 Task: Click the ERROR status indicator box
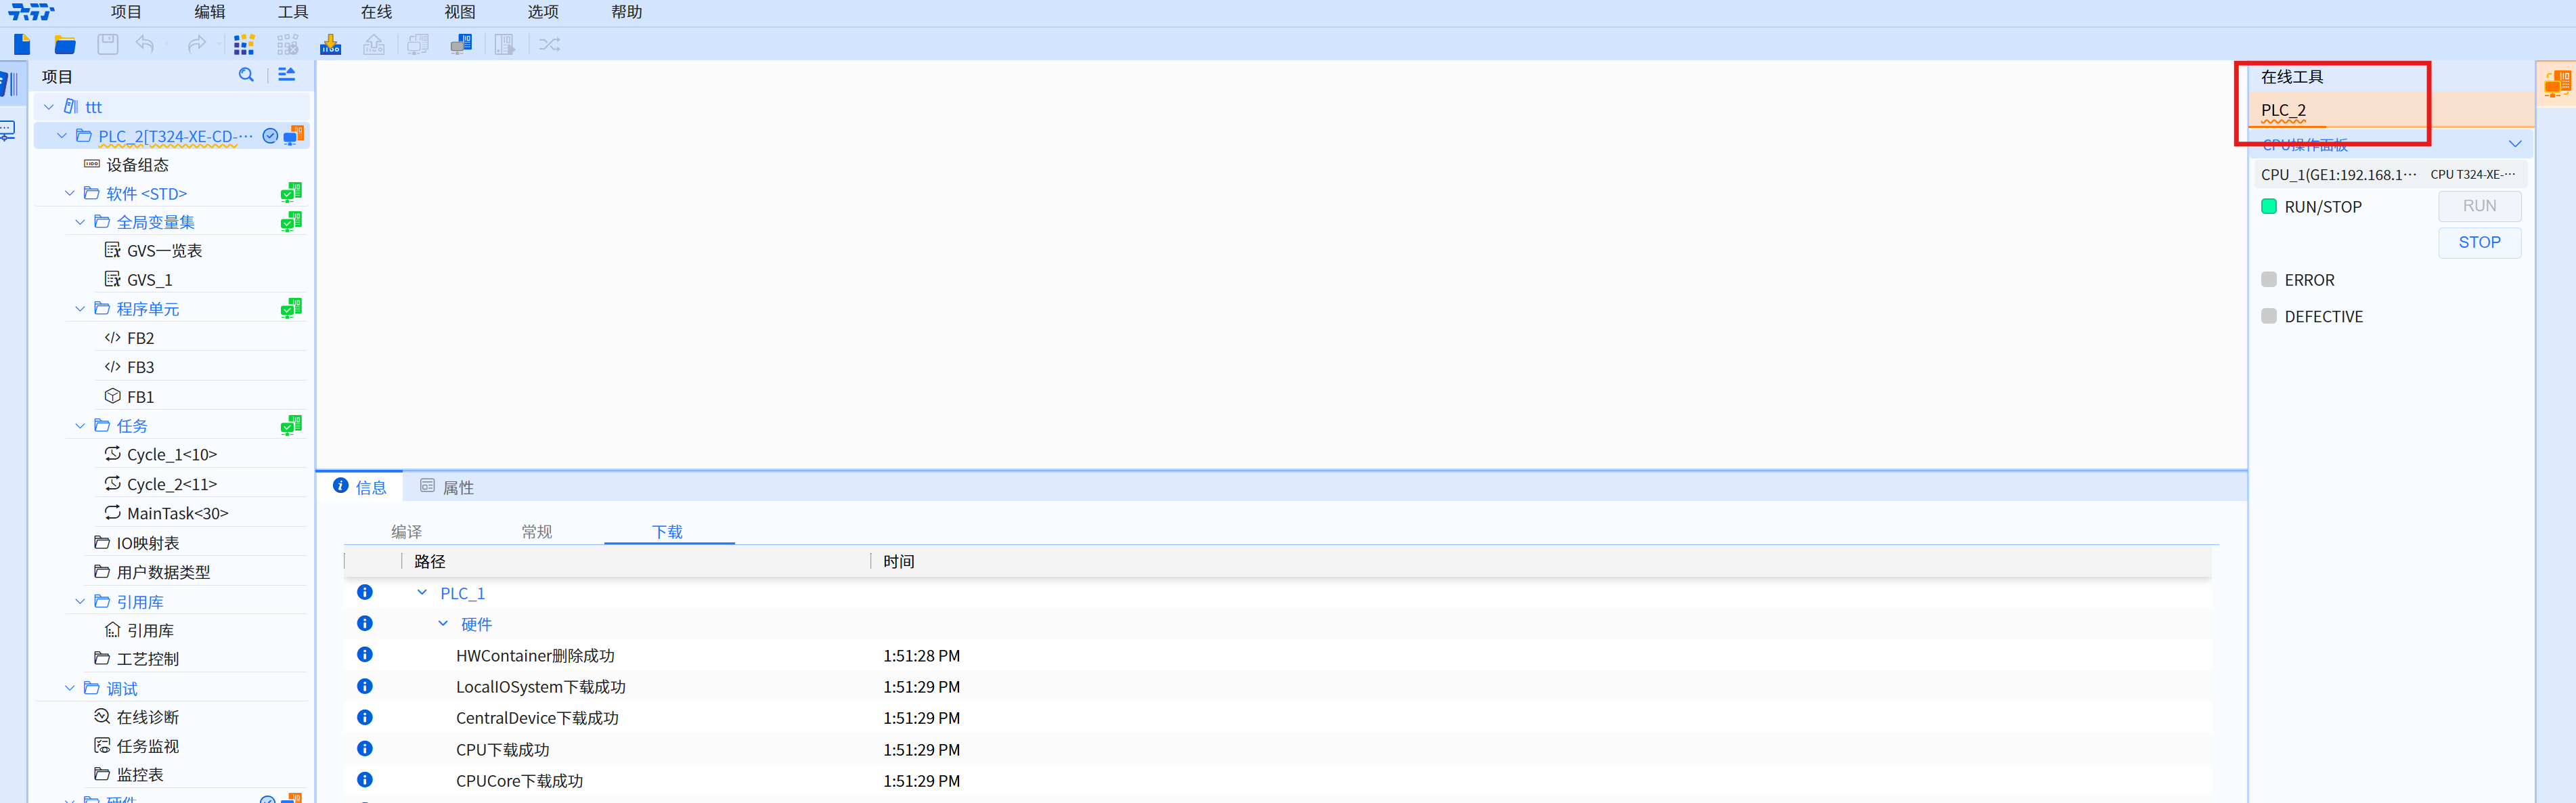pyautogui.click(x=2269, y=280)
